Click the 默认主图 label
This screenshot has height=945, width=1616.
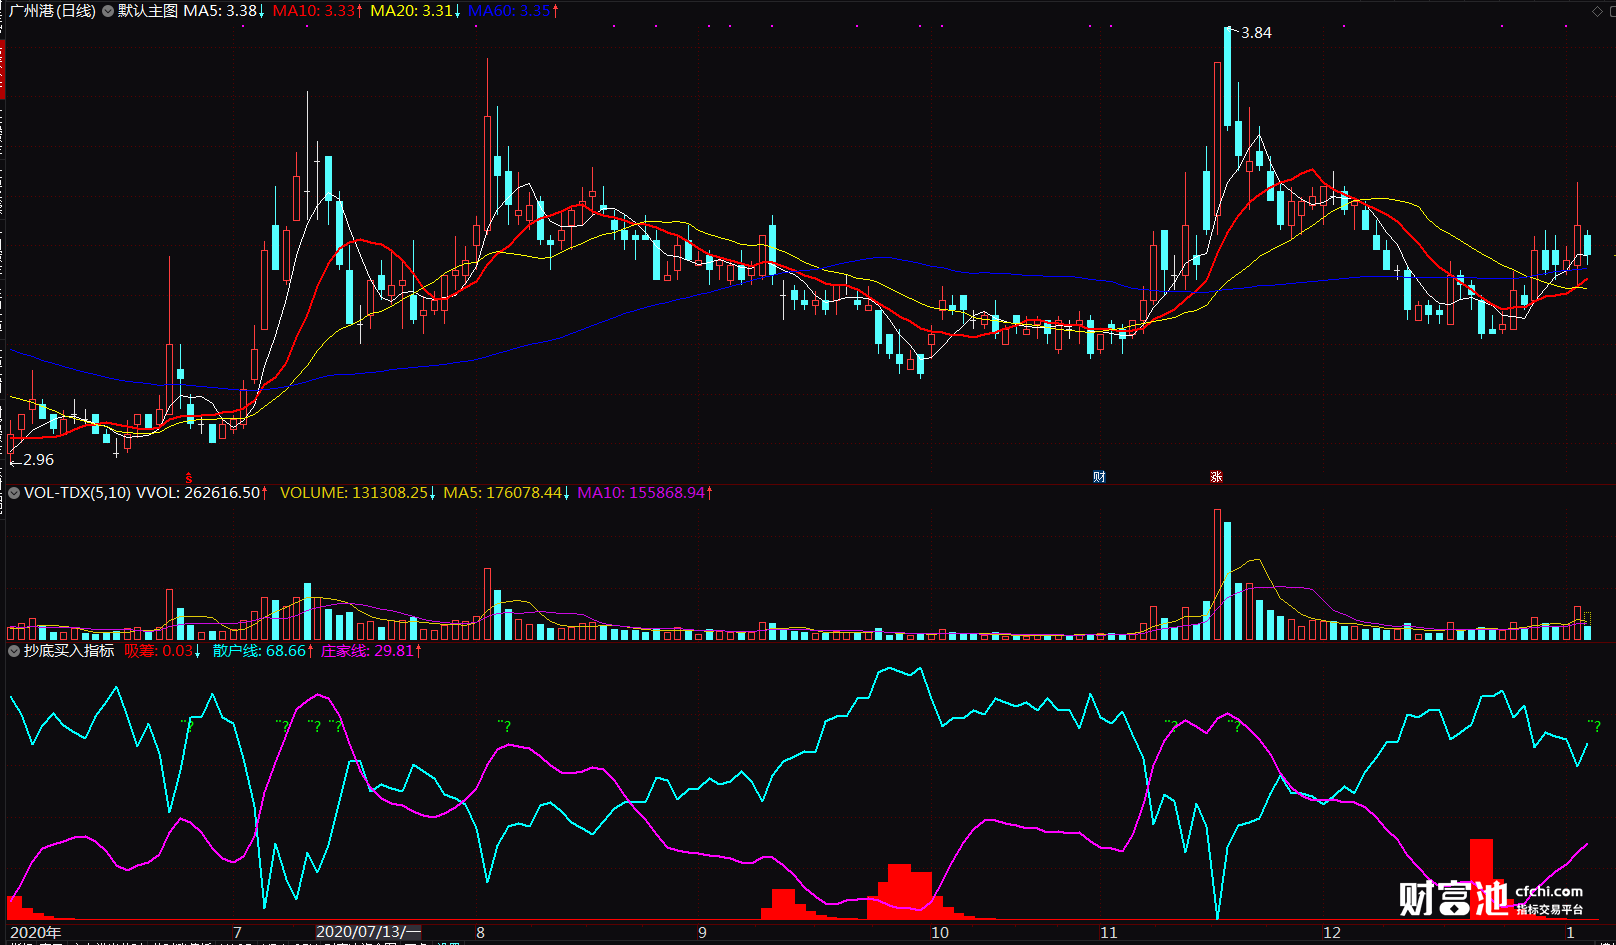(148, 11)
